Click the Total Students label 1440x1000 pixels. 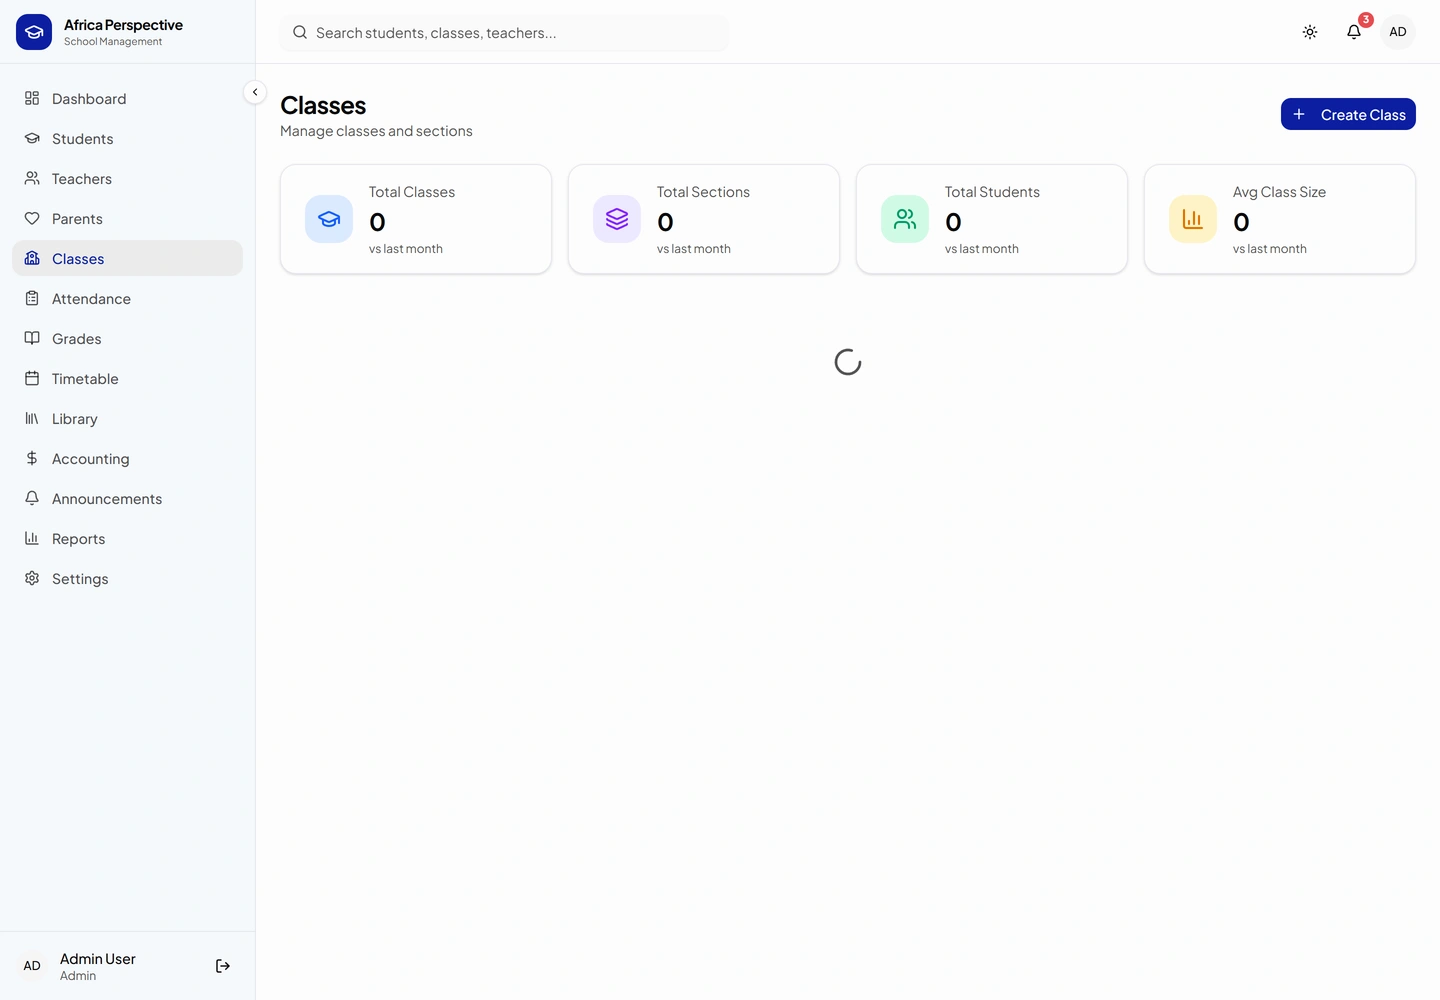pyautogui.click(x=992, y=192)
